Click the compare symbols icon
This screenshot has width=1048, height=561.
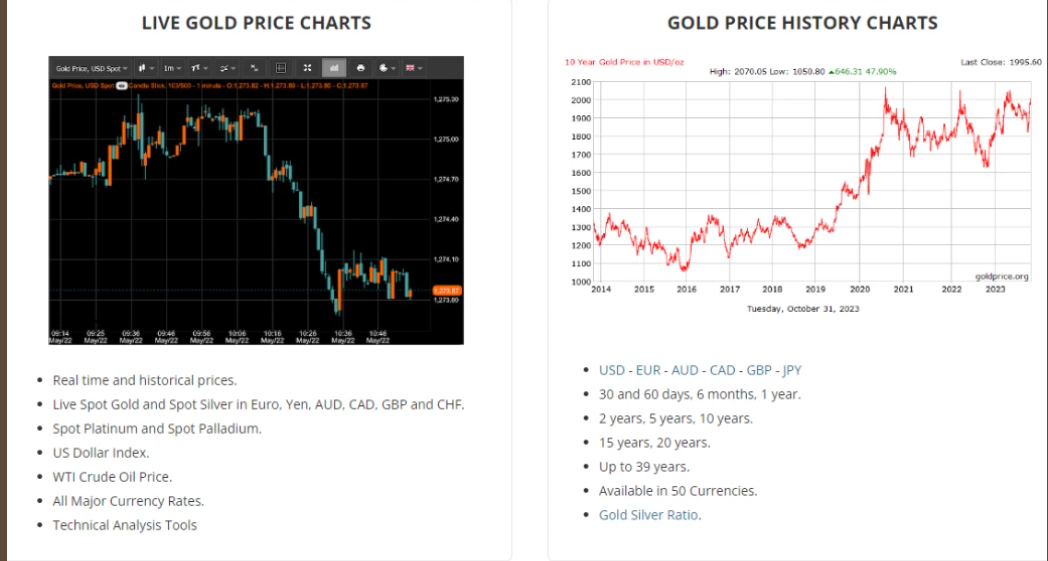click(x=254, y=68)
